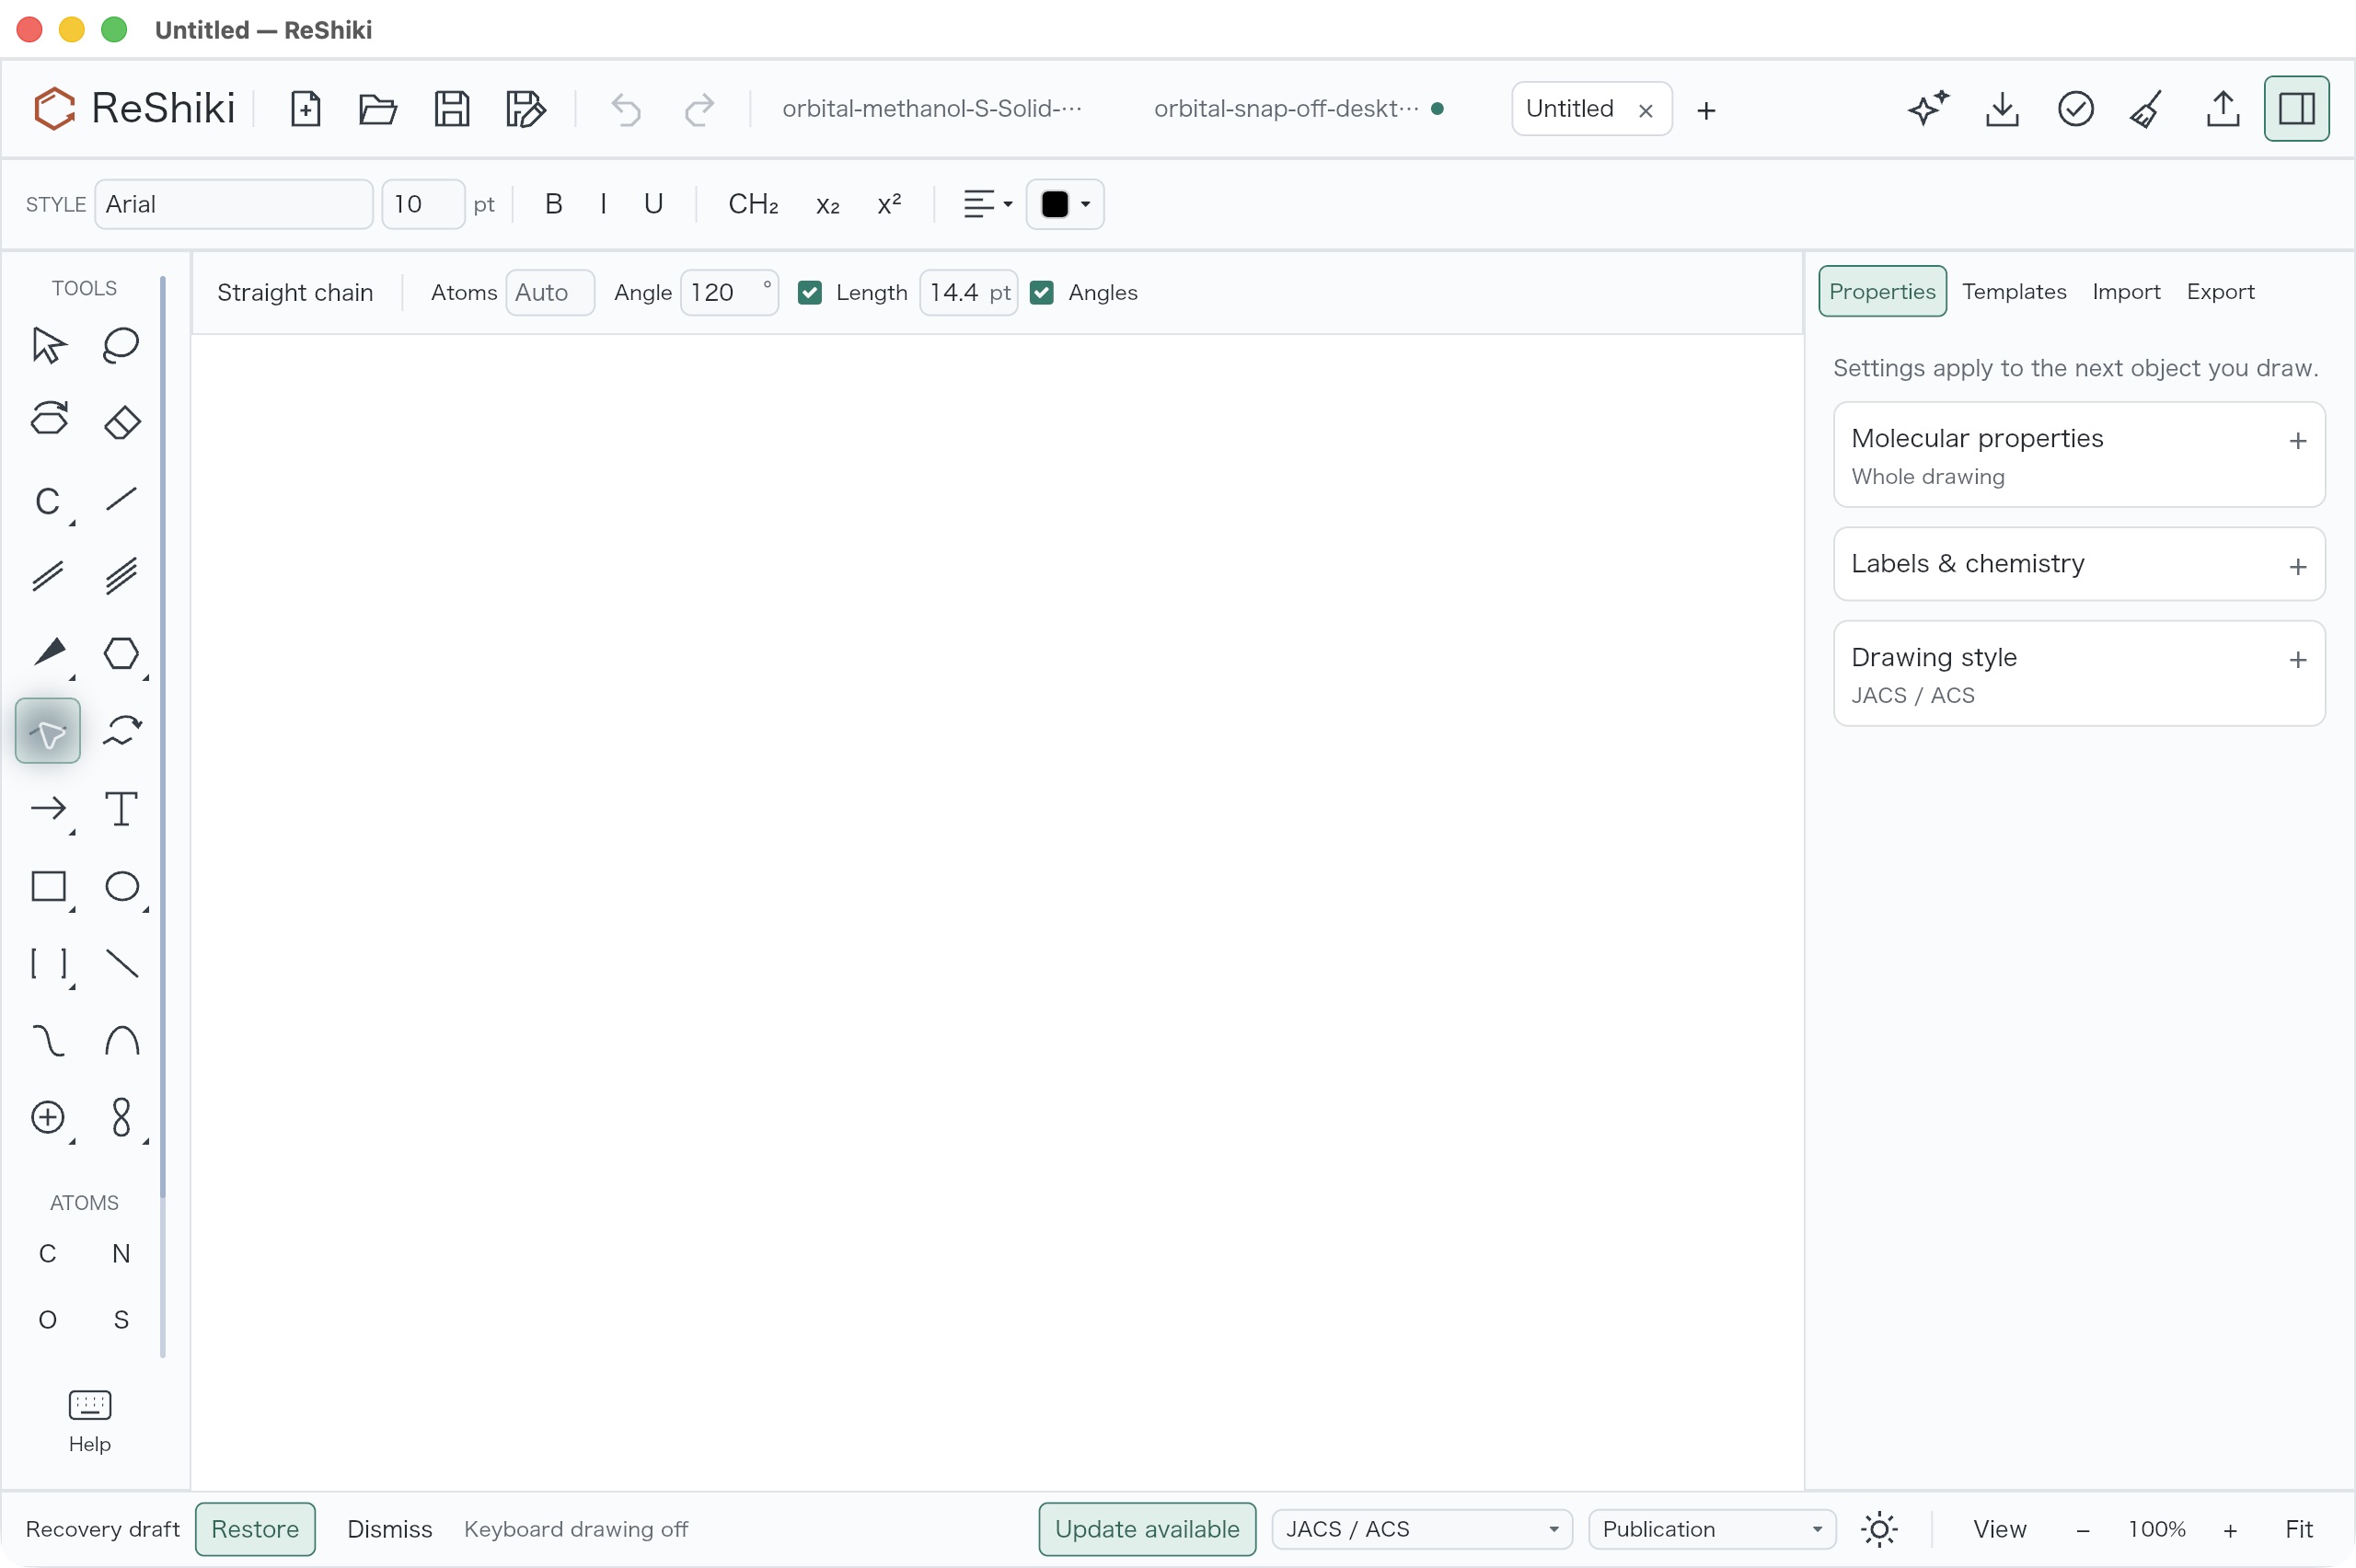Select the text T tool
The height and width of the screenshot is (1568, 2356).
click(x=121, y=808)
